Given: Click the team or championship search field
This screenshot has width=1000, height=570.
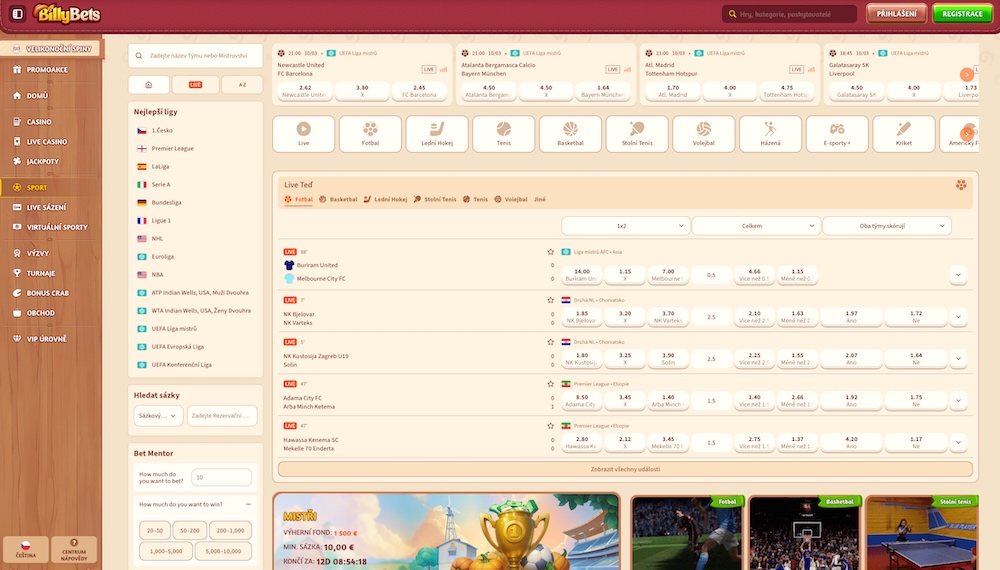Looking at the screenshot, I should coord(195,55).
